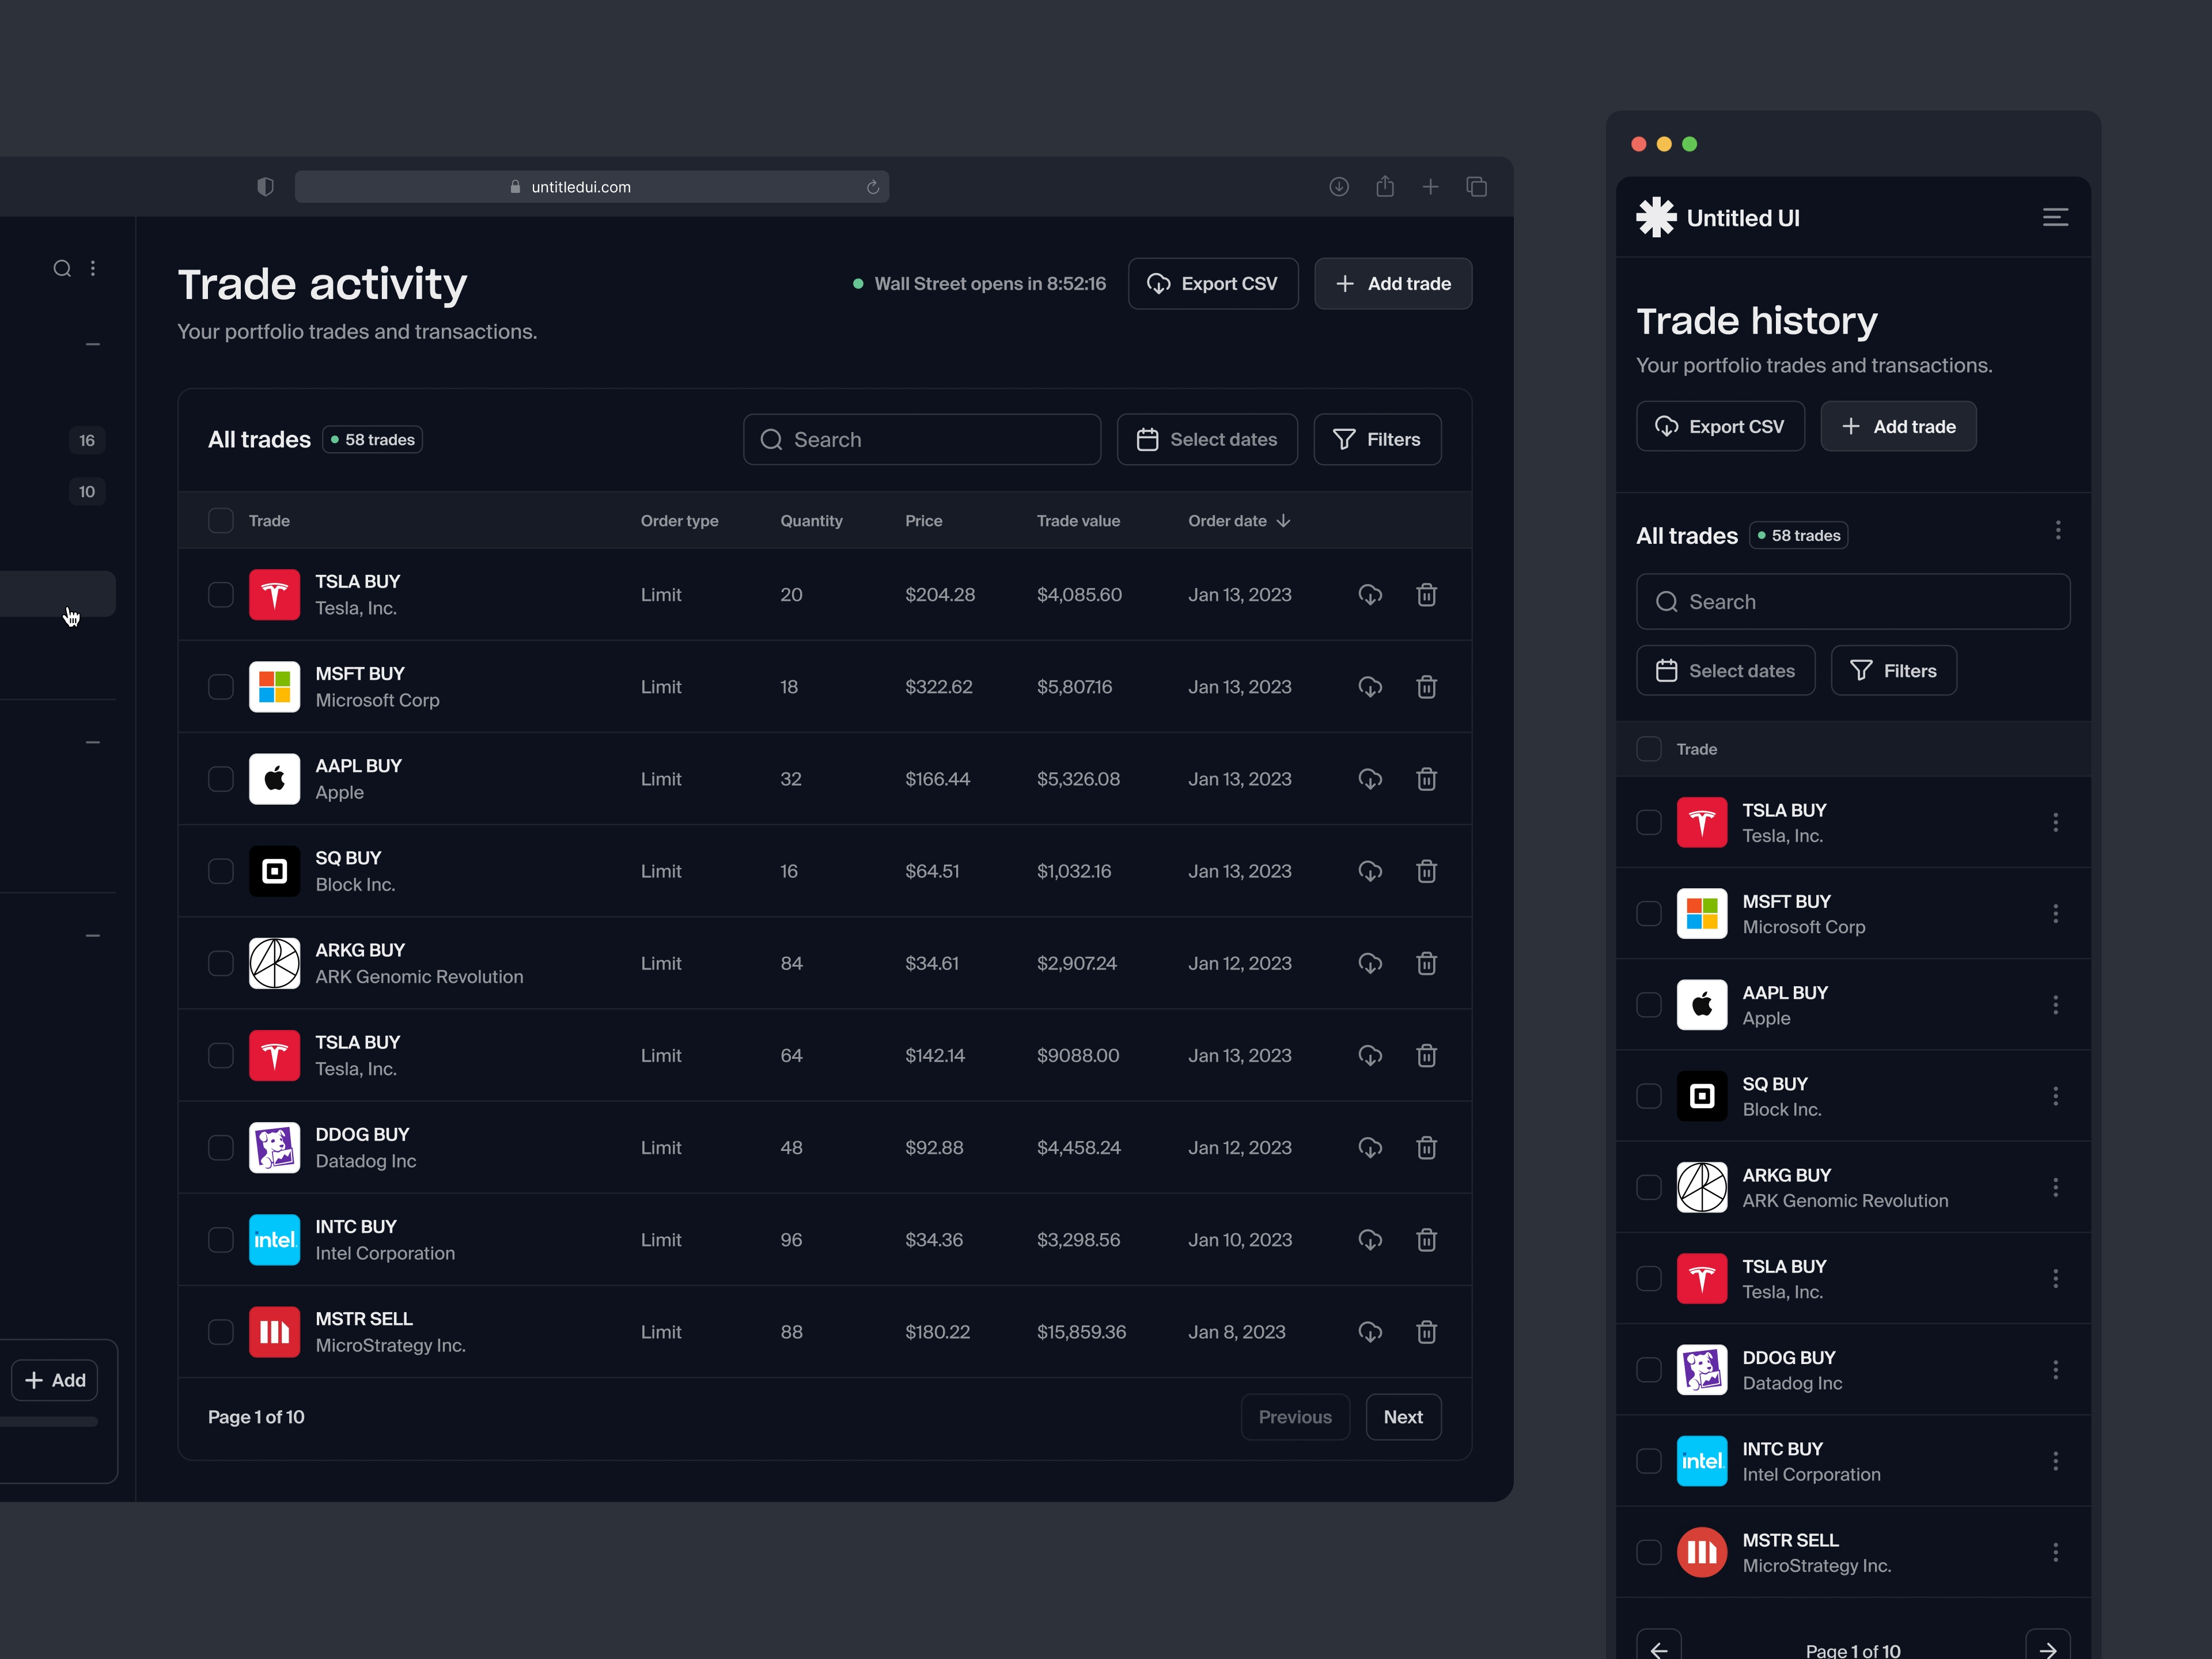The width and height of the screenshot is (2212, 1659).
Task: Delete the MSFT BUY trade row
Action: pyautogui.click(x=1427, y=687)
